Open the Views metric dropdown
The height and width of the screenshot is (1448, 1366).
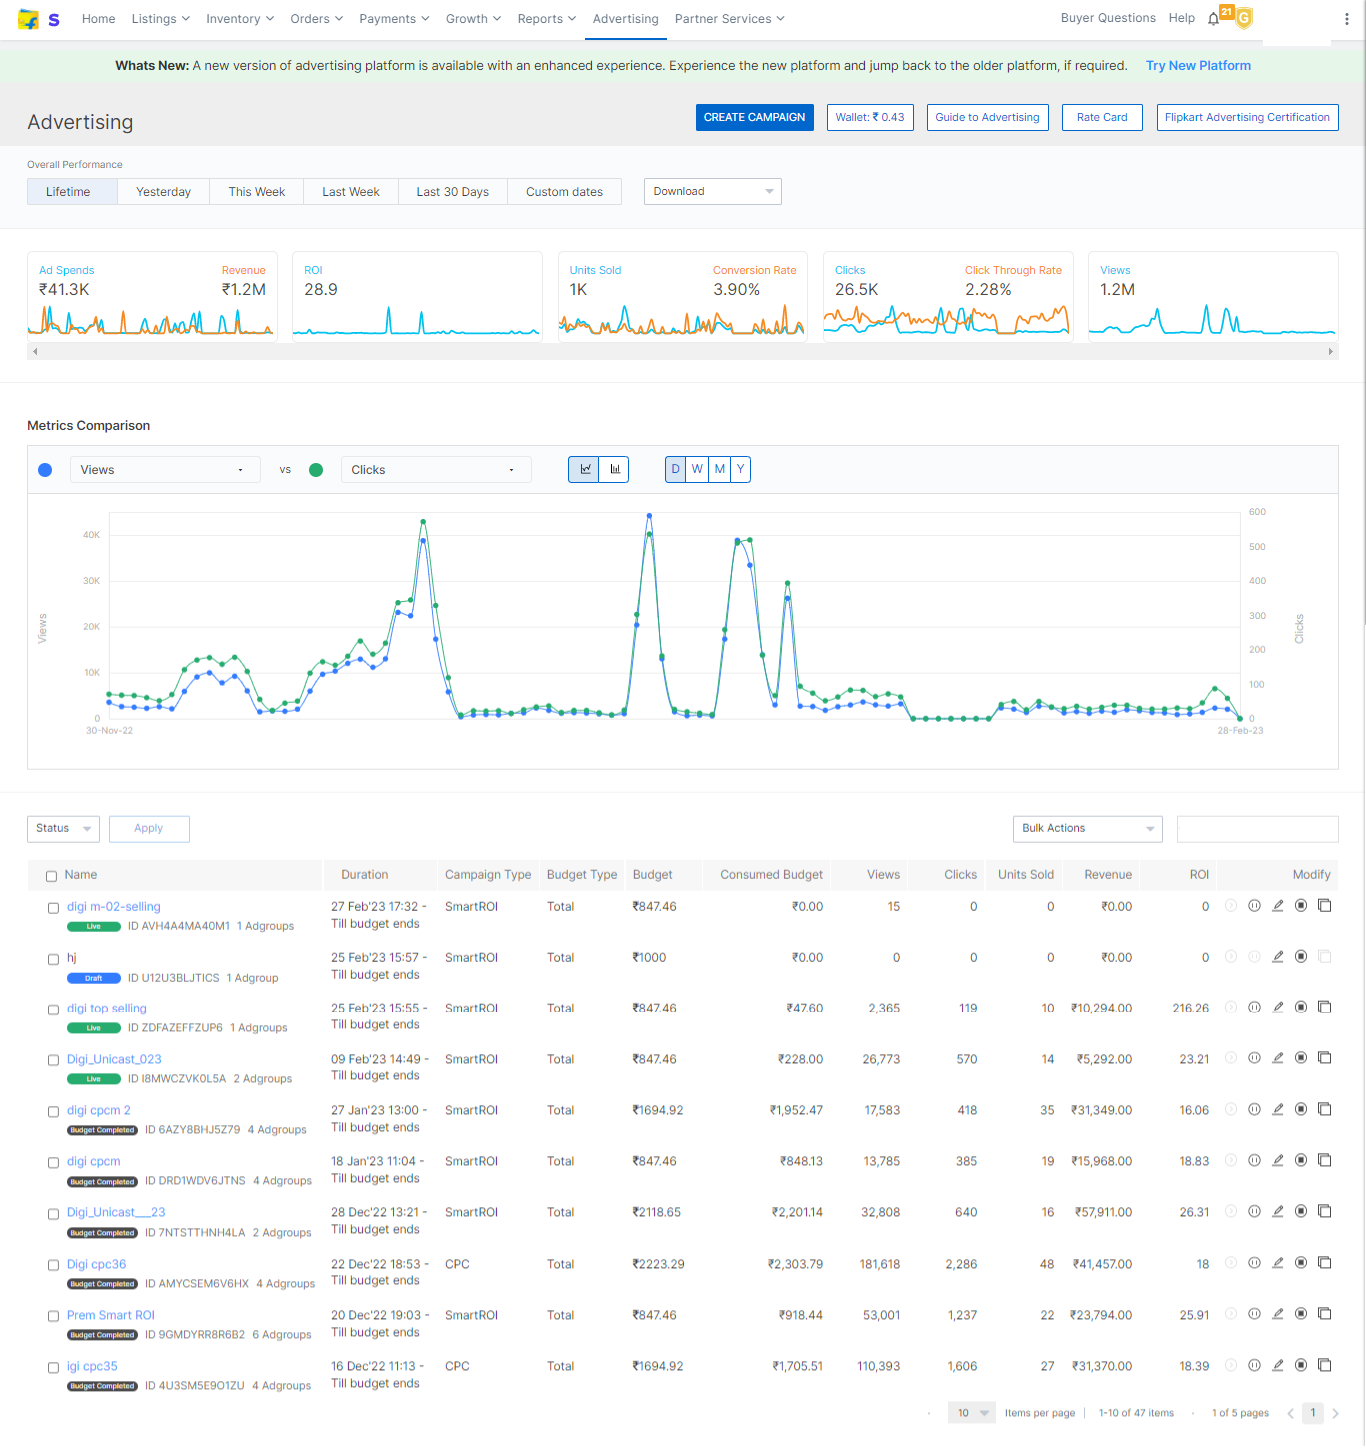[165, 470]
